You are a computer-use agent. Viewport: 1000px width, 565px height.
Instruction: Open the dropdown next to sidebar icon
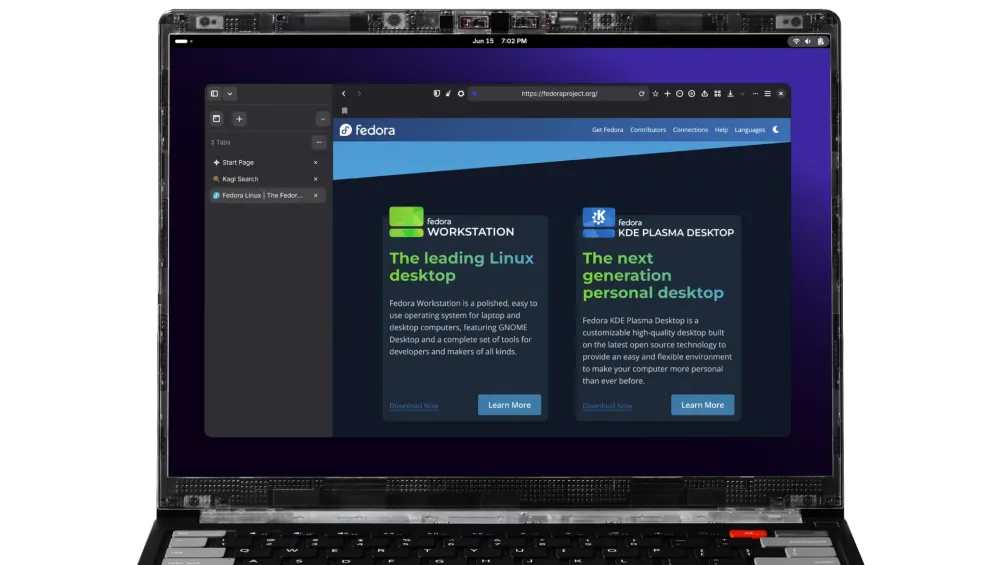230,94
